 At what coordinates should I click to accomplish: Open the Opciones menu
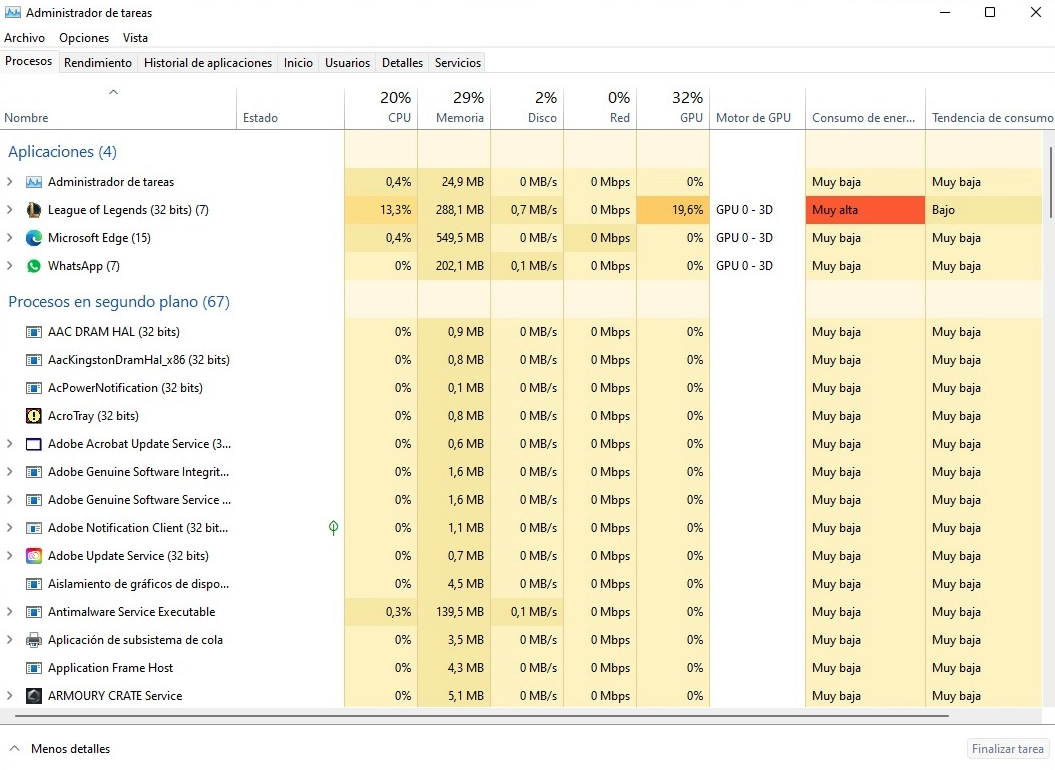tap(83, 38)
